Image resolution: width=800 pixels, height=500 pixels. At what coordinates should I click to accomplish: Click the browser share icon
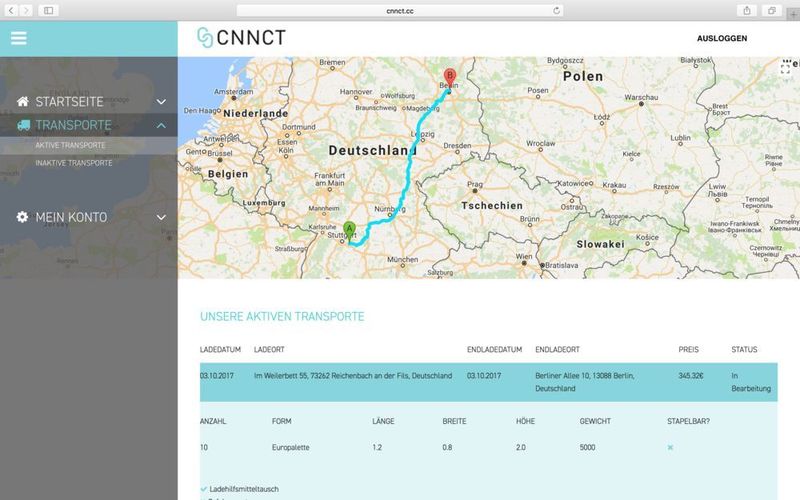pyautogui.click(x=747, y=10)
